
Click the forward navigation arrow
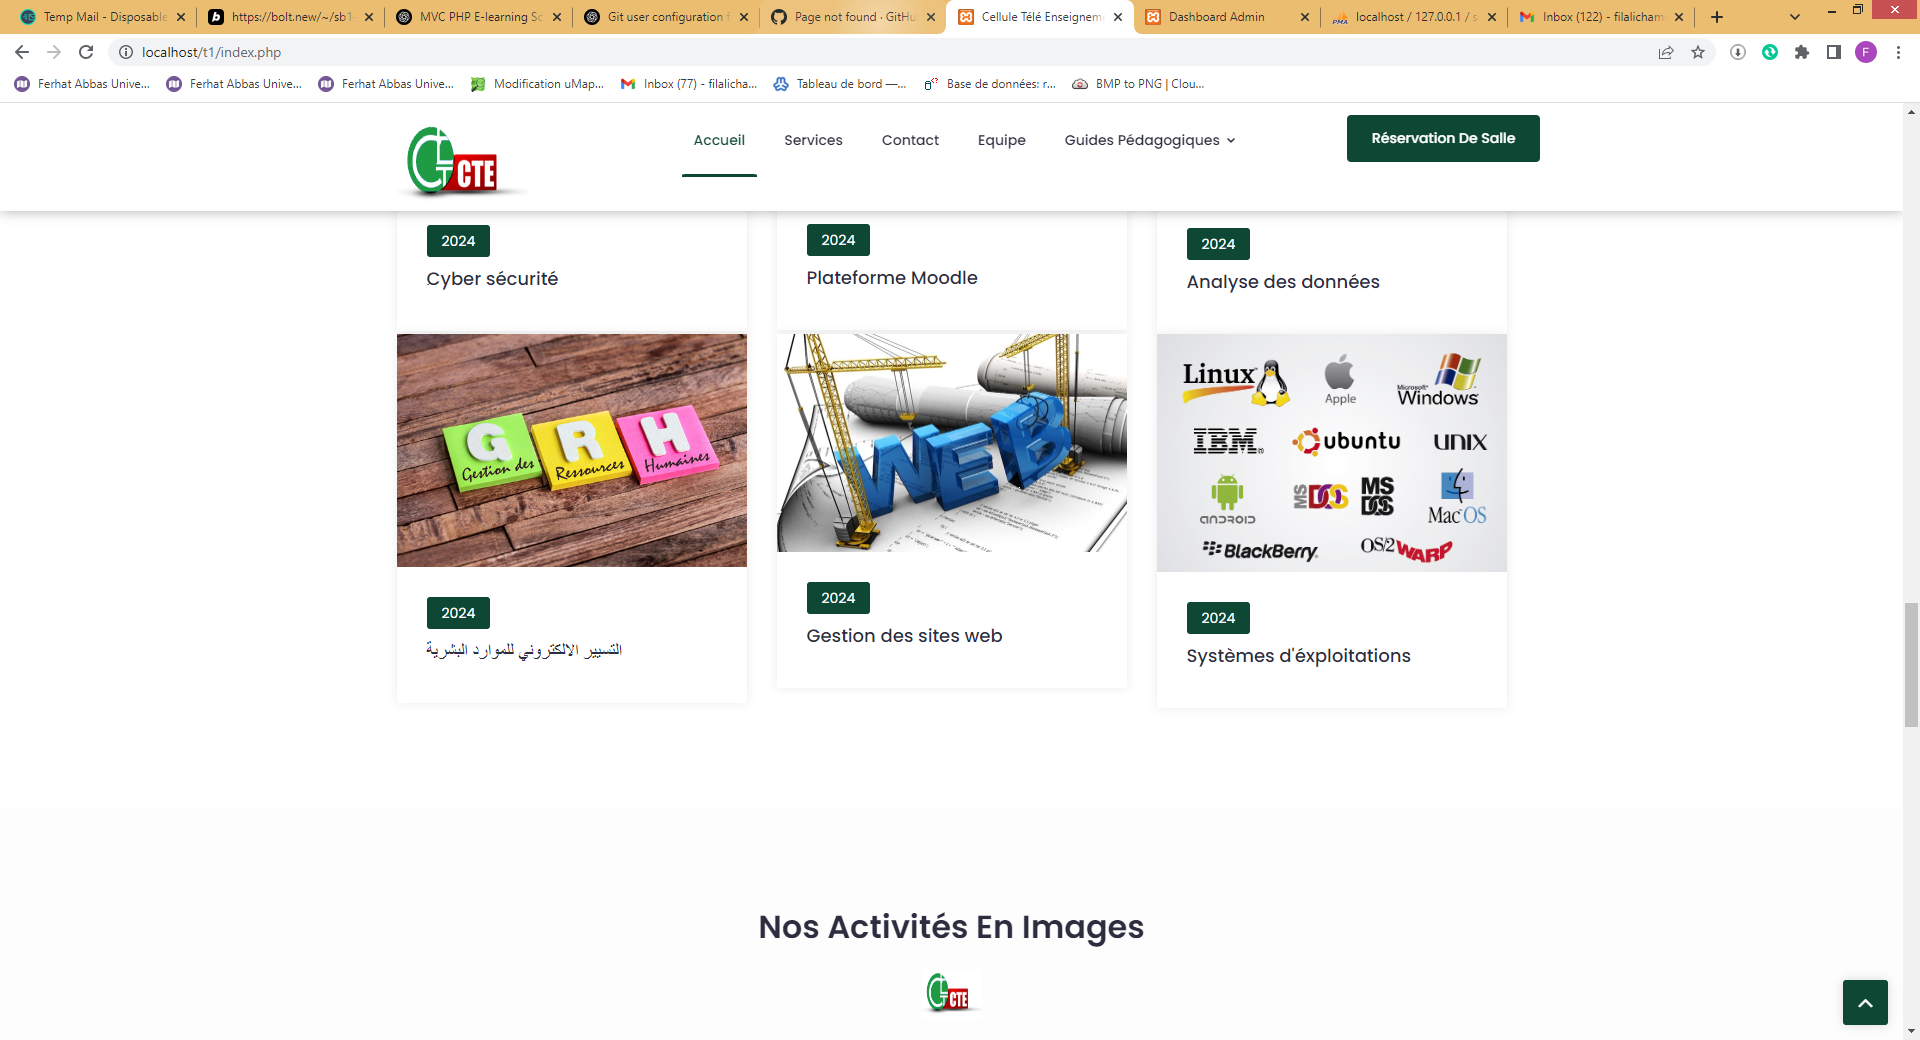pos(54,52)
